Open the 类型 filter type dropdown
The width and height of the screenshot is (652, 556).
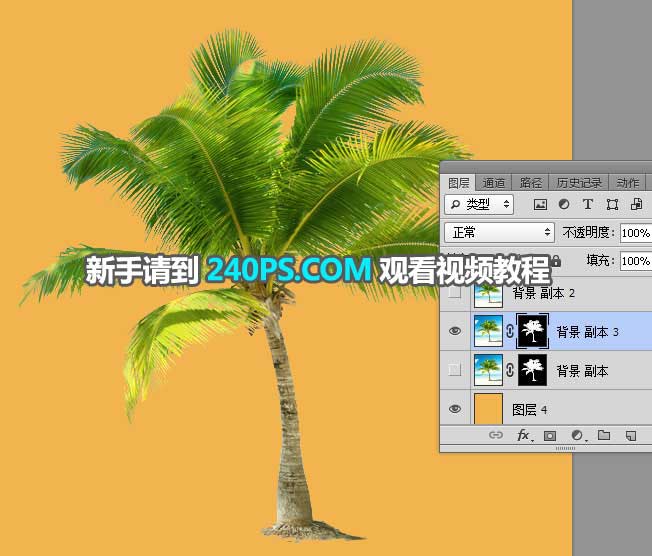tap(479, 204)
